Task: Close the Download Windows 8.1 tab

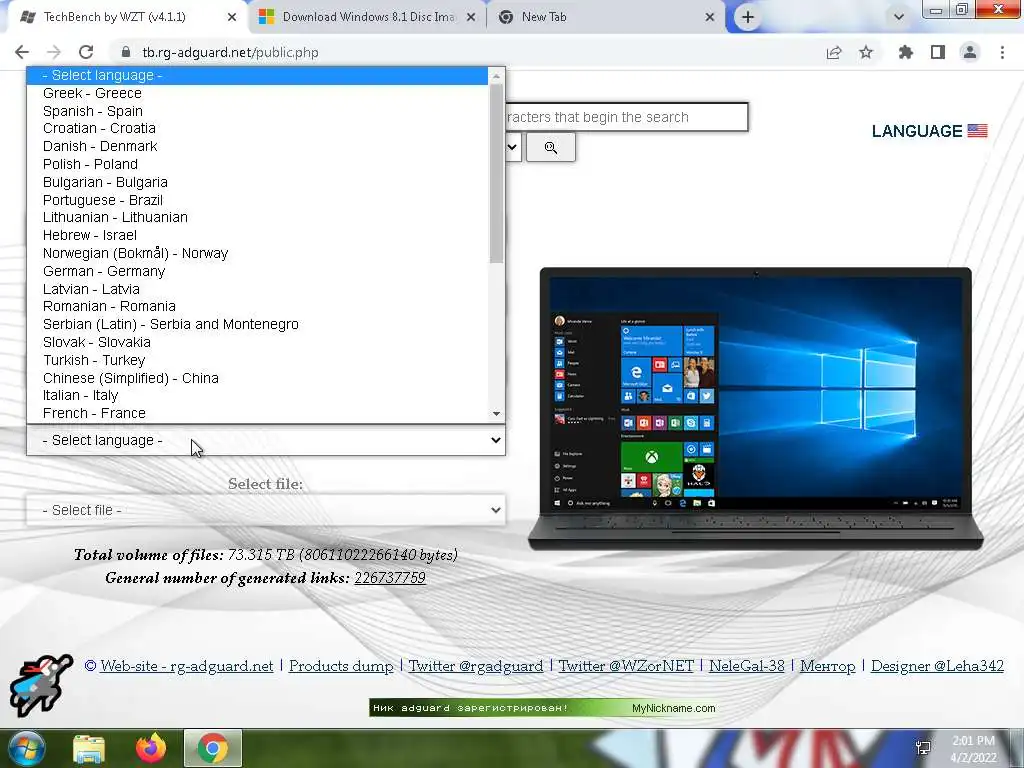Action: [471, 17]
